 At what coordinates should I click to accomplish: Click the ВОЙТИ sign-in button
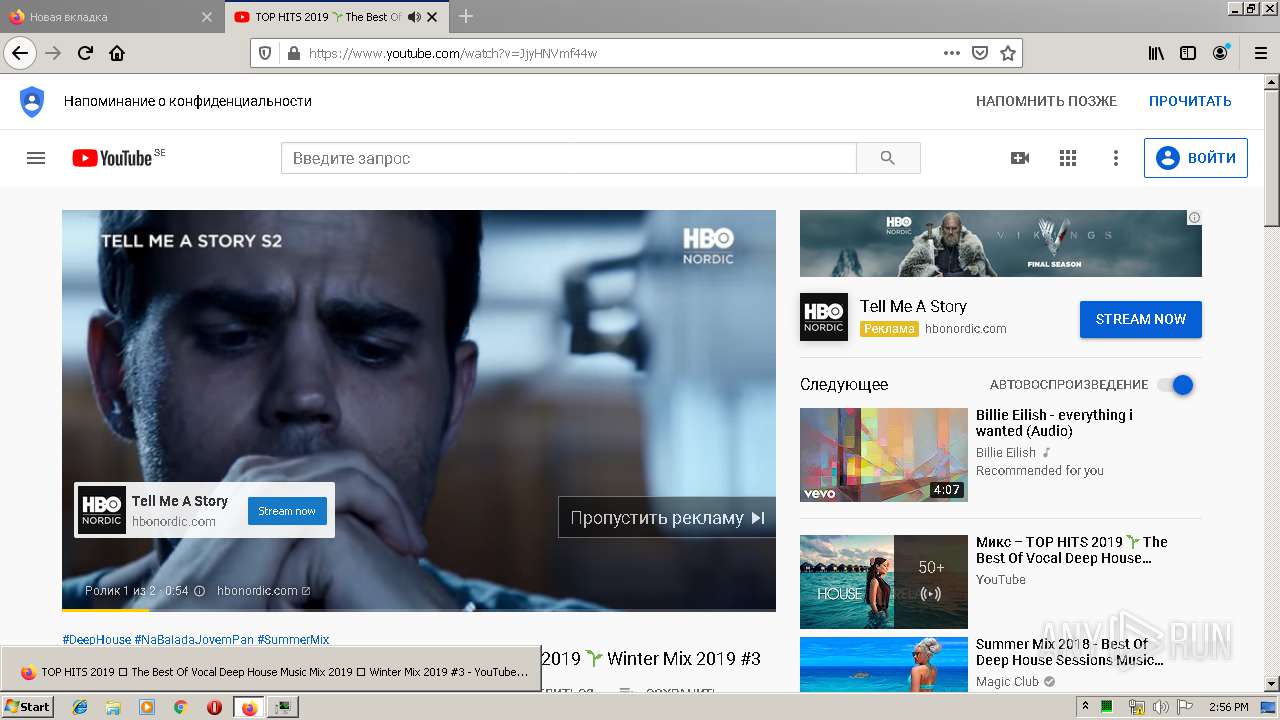1196,158
